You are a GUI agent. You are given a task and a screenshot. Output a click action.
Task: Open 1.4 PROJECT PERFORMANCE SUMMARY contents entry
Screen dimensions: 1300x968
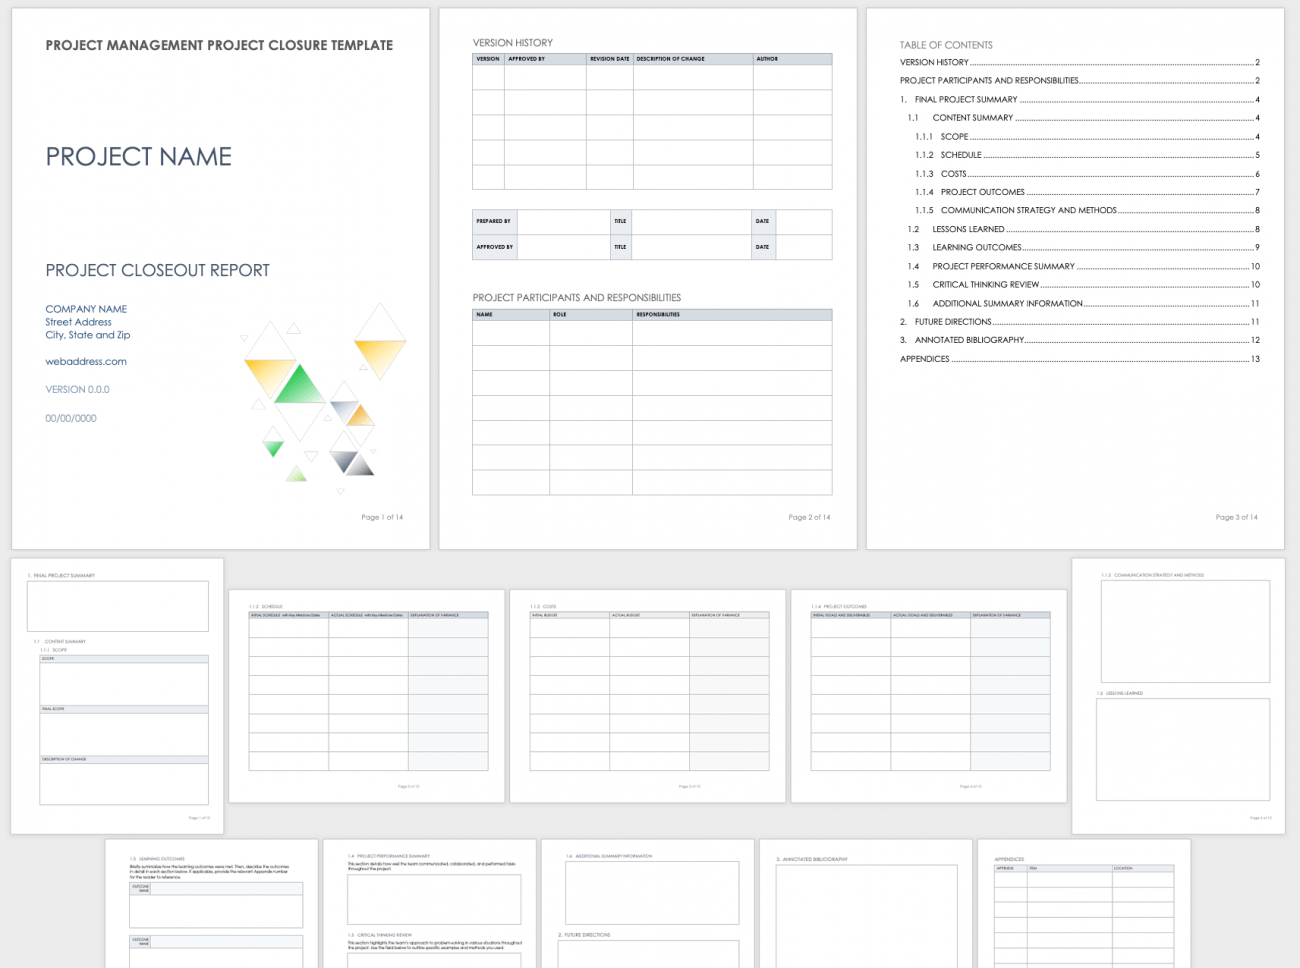(x=1084, y=266)
